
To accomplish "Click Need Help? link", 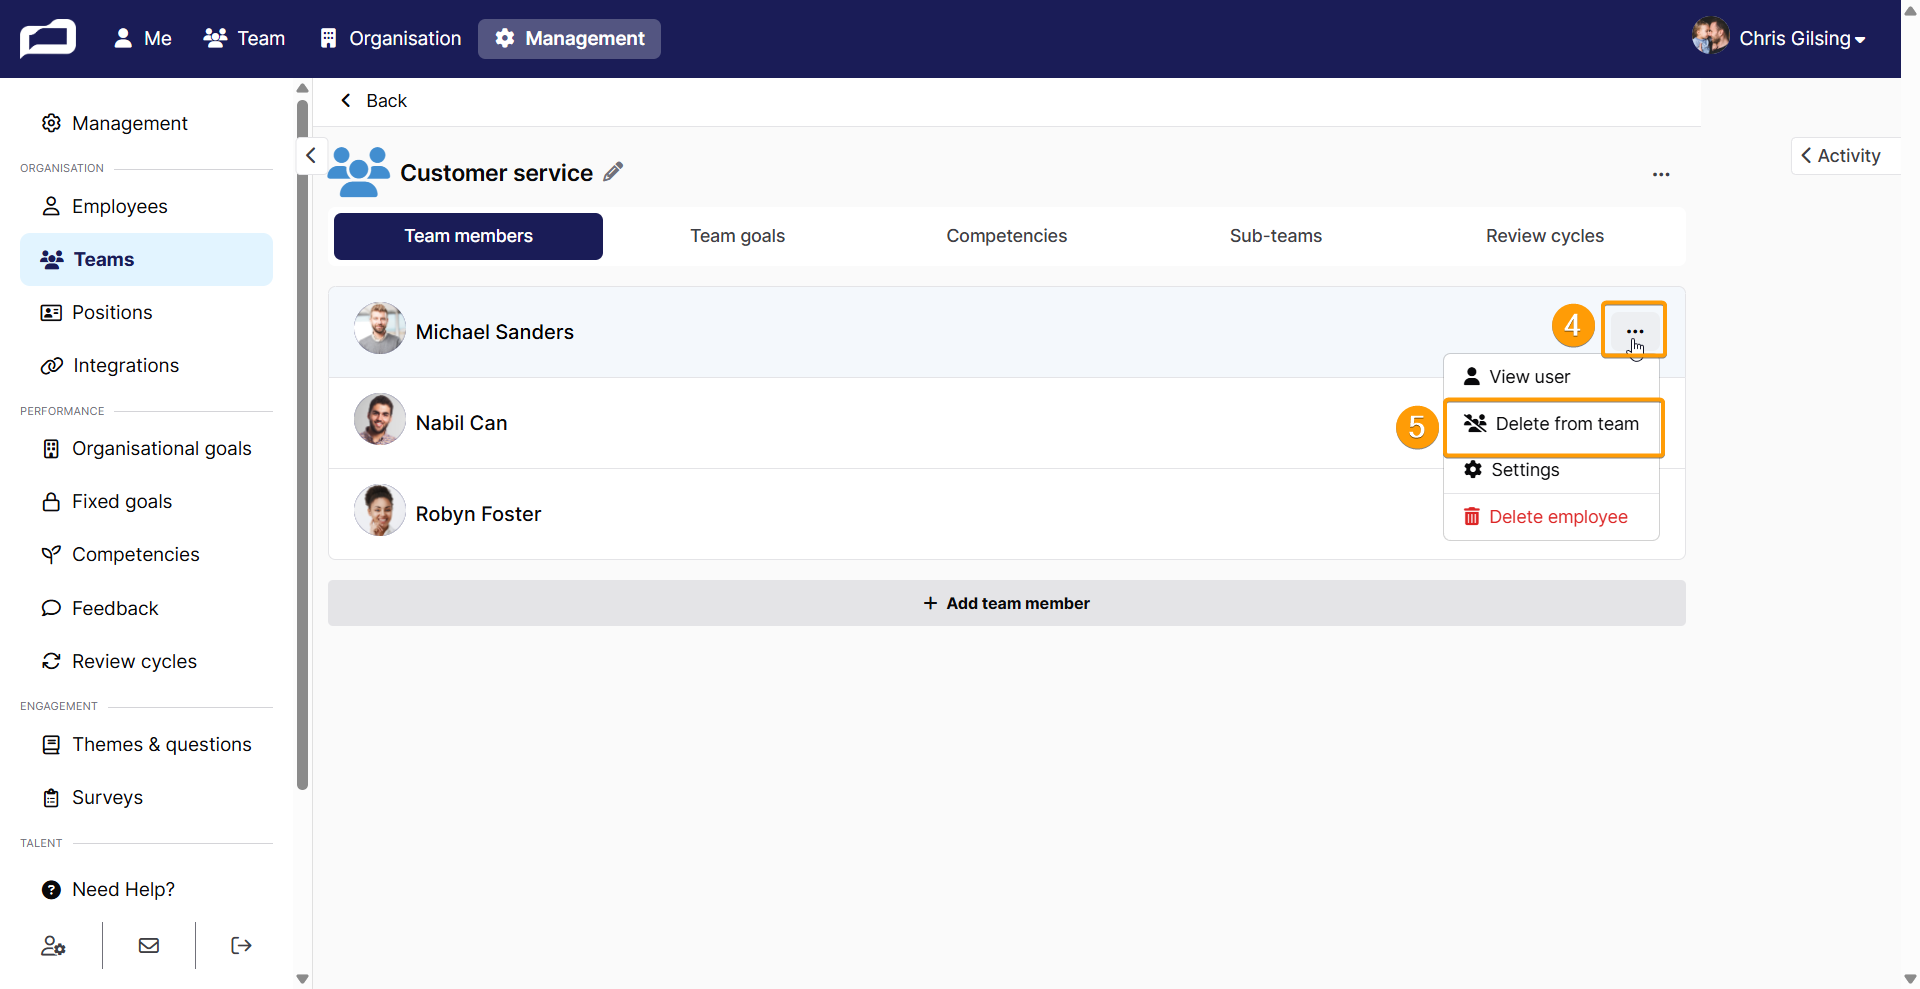I will point(123,889).
